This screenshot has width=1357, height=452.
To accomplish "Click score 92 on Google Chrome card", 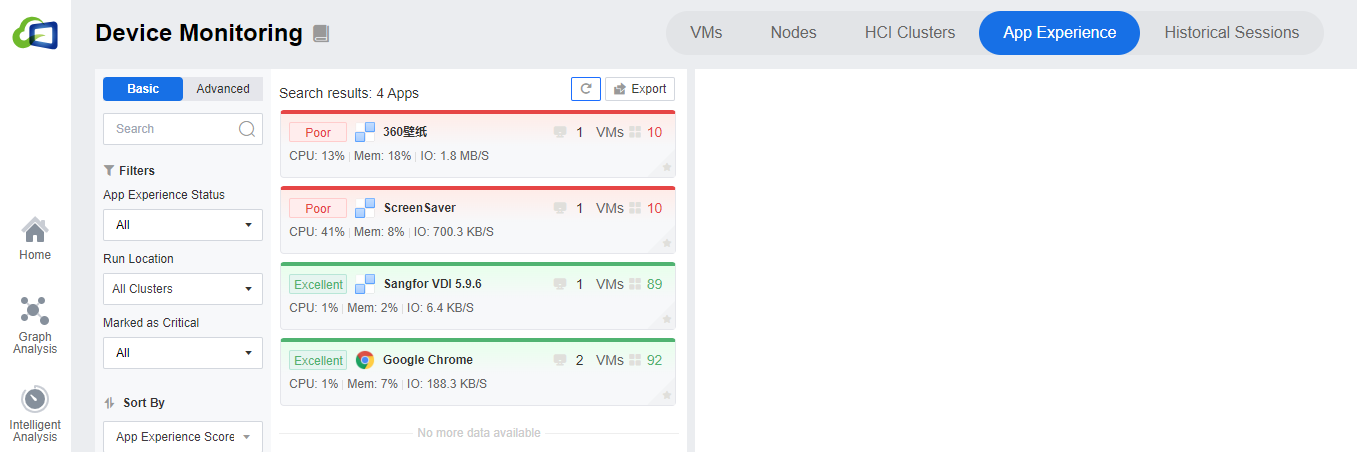I will [x=654, y=360].
